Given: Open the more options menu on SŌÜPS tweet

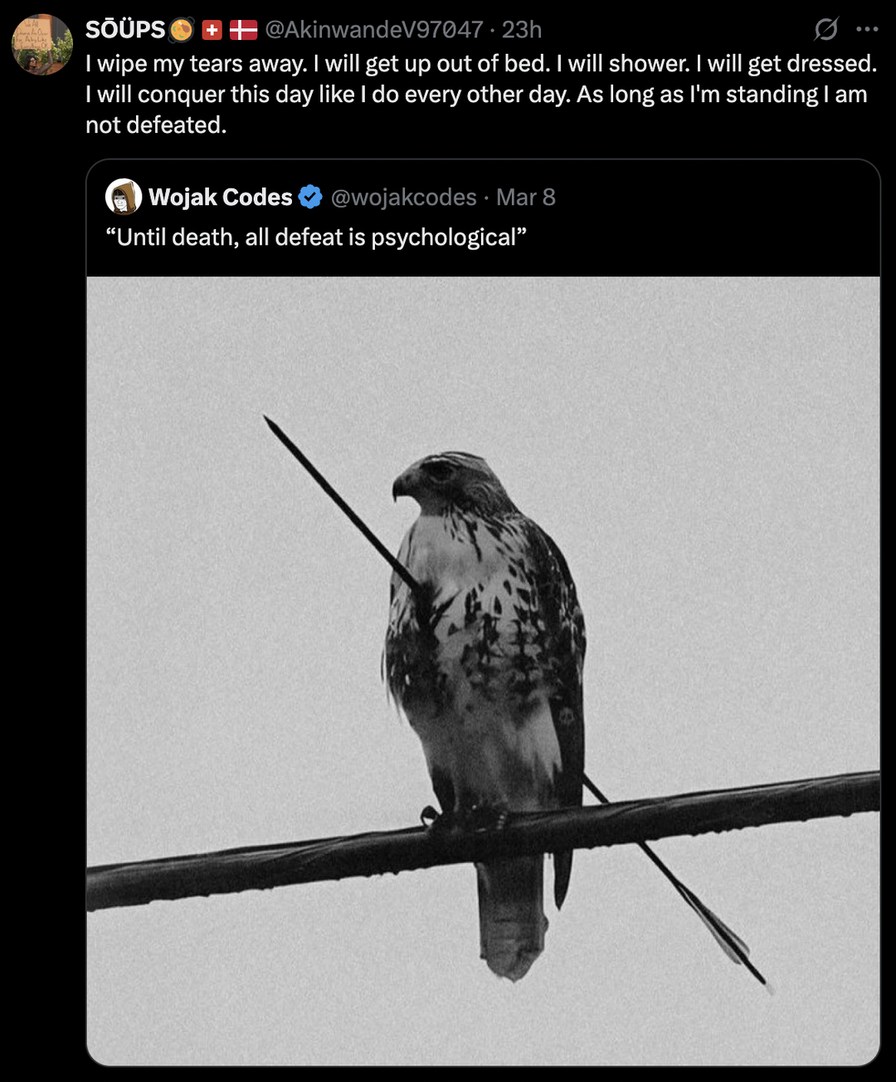Looking at the screenshot, I should pos(868,29).
